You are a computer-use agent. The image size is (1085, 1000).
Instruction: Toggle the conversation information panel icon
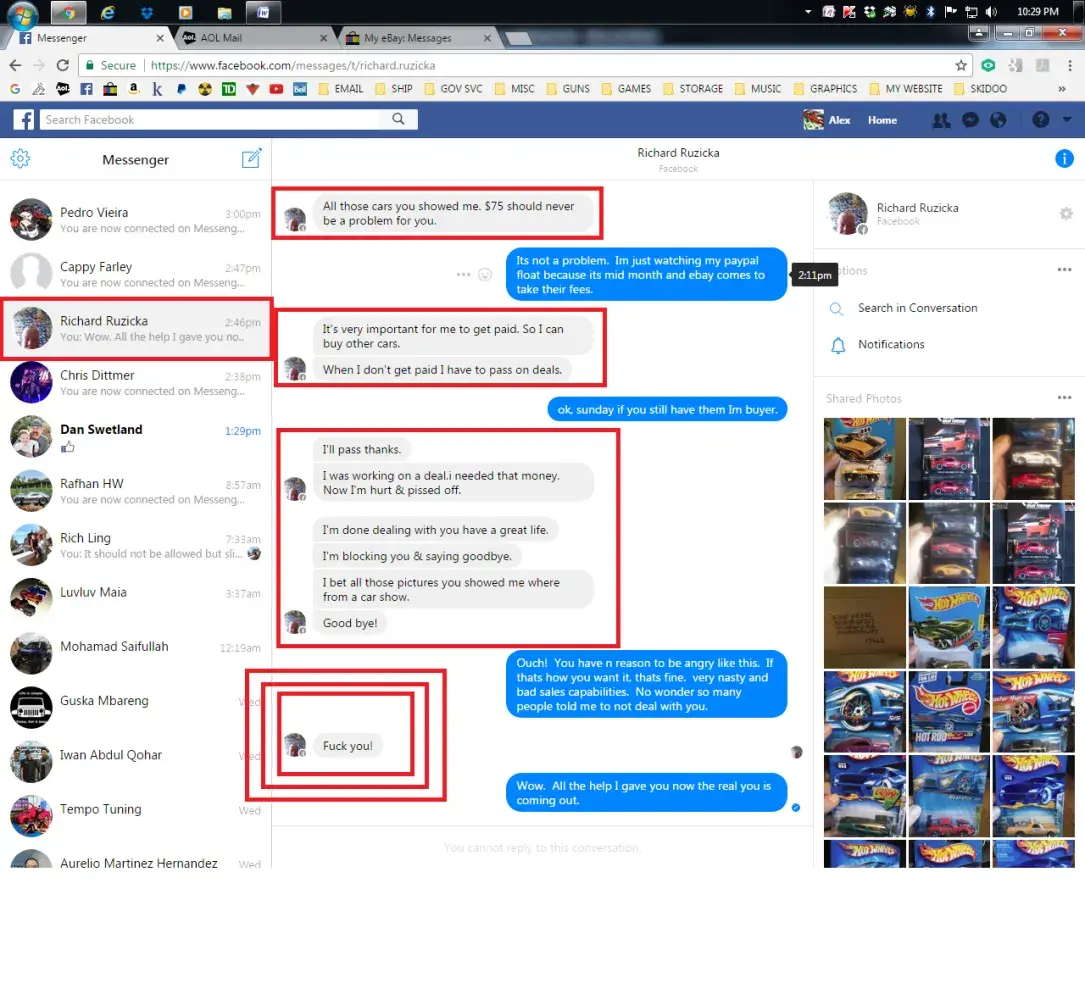1064,159
